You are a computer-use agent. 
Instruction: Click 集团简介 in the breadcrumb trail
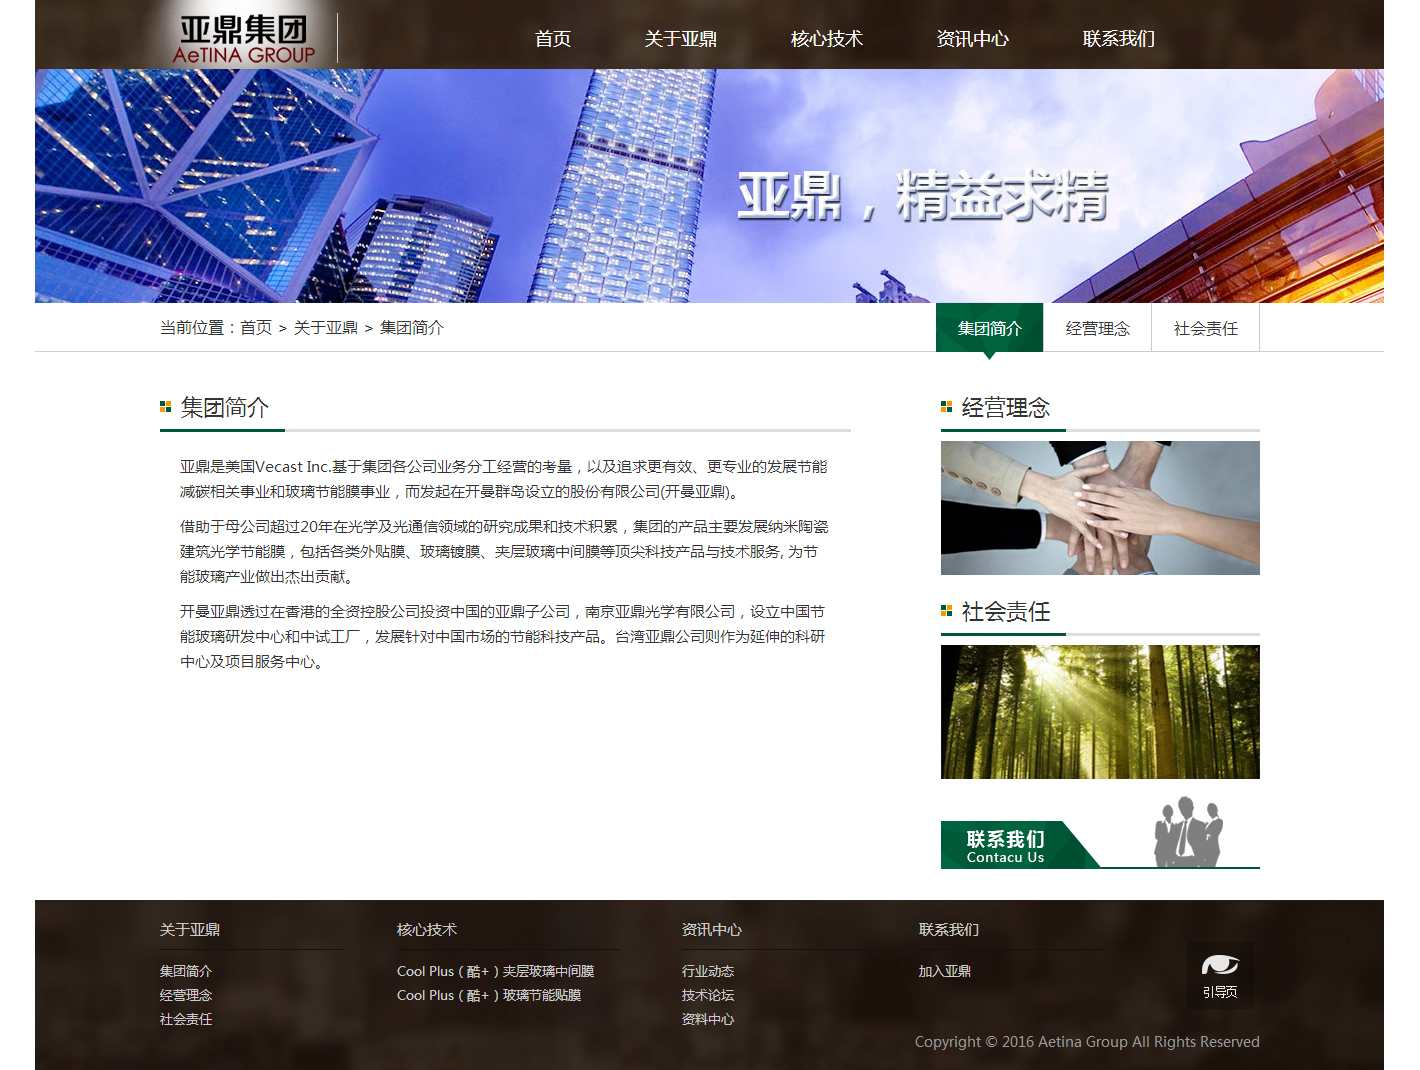412,328
